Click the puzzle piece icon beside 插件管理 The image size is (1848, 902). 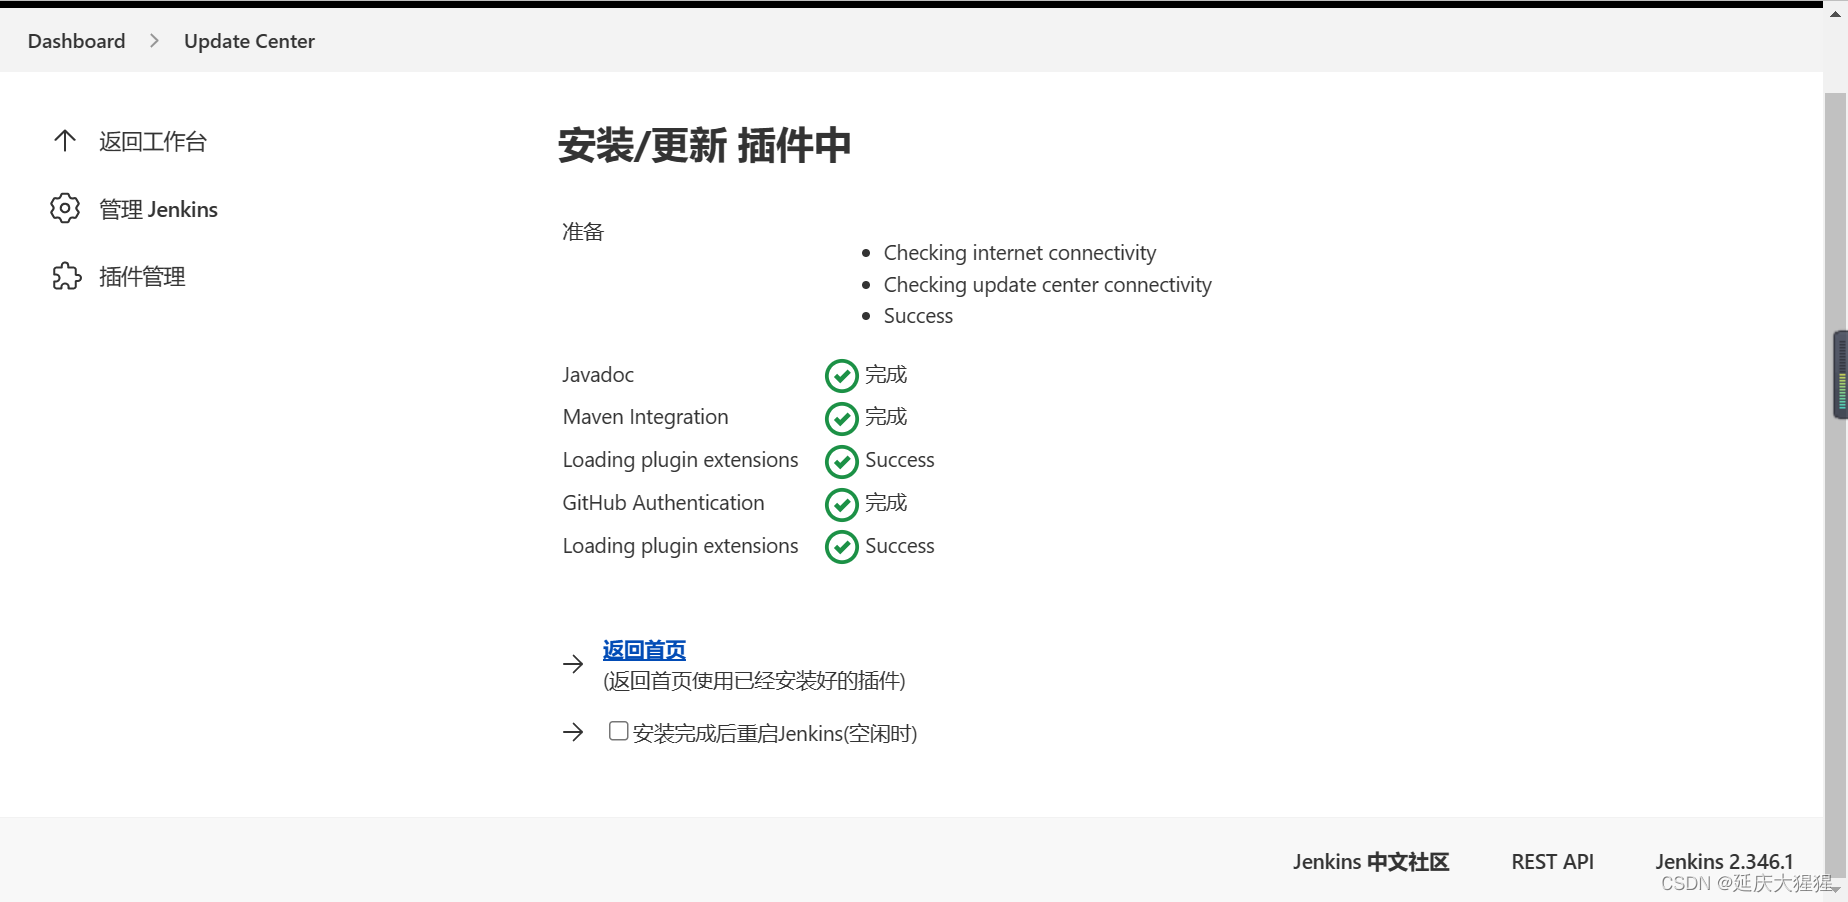pos(66,276)
